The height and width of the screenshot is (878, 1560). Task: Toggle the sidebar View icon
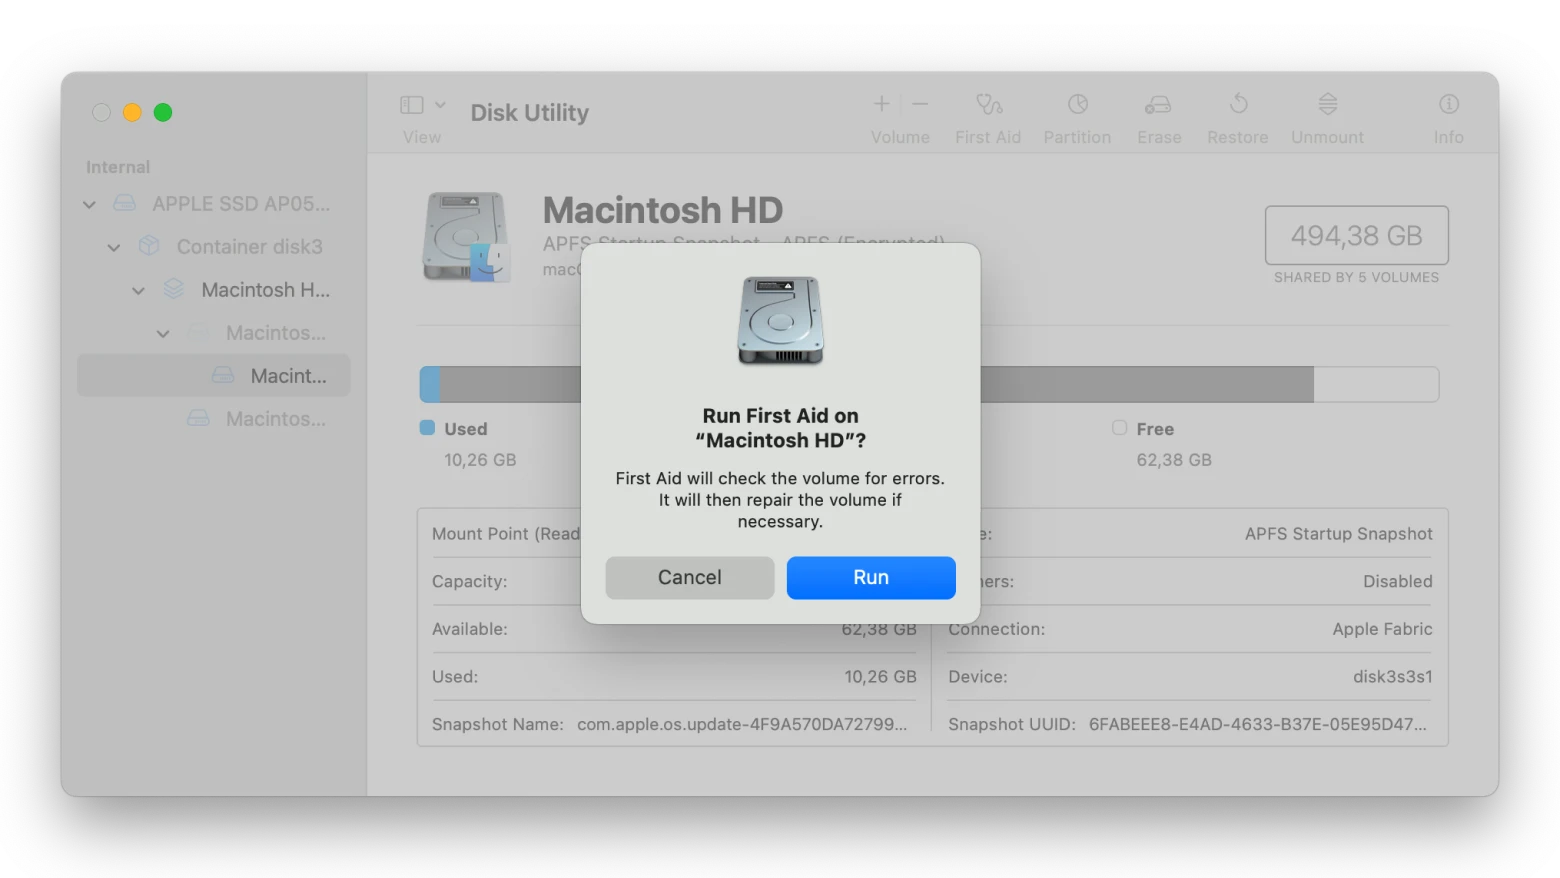pos(412,105)
